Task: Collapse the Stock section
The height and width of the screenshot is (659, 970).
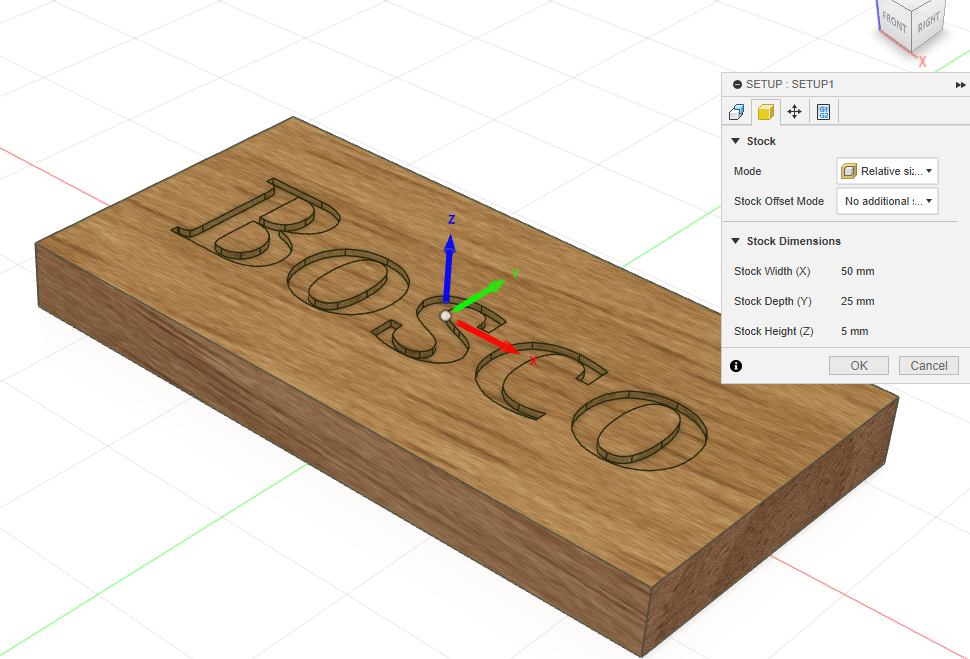Action: pyautogui.click(x=736, y=141)
